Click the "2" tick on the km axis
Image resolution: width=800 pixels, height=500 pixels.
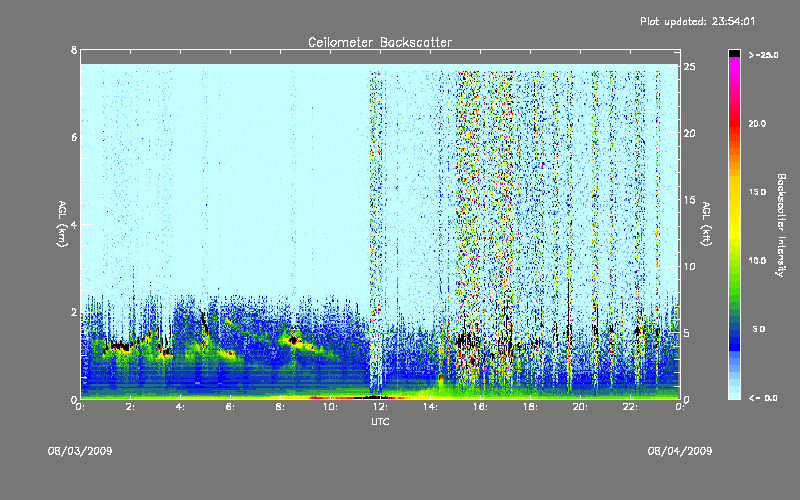pos(74,312)
